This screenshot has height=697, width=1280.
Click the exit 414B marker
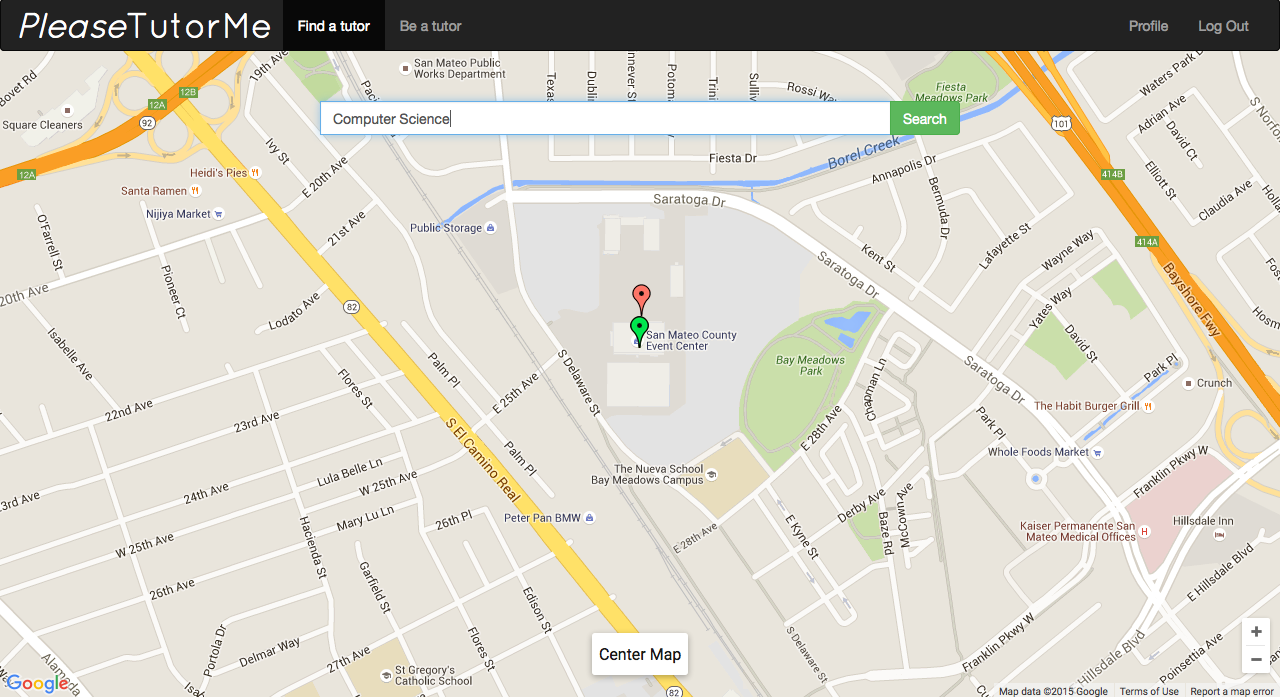pos(1114,174)
